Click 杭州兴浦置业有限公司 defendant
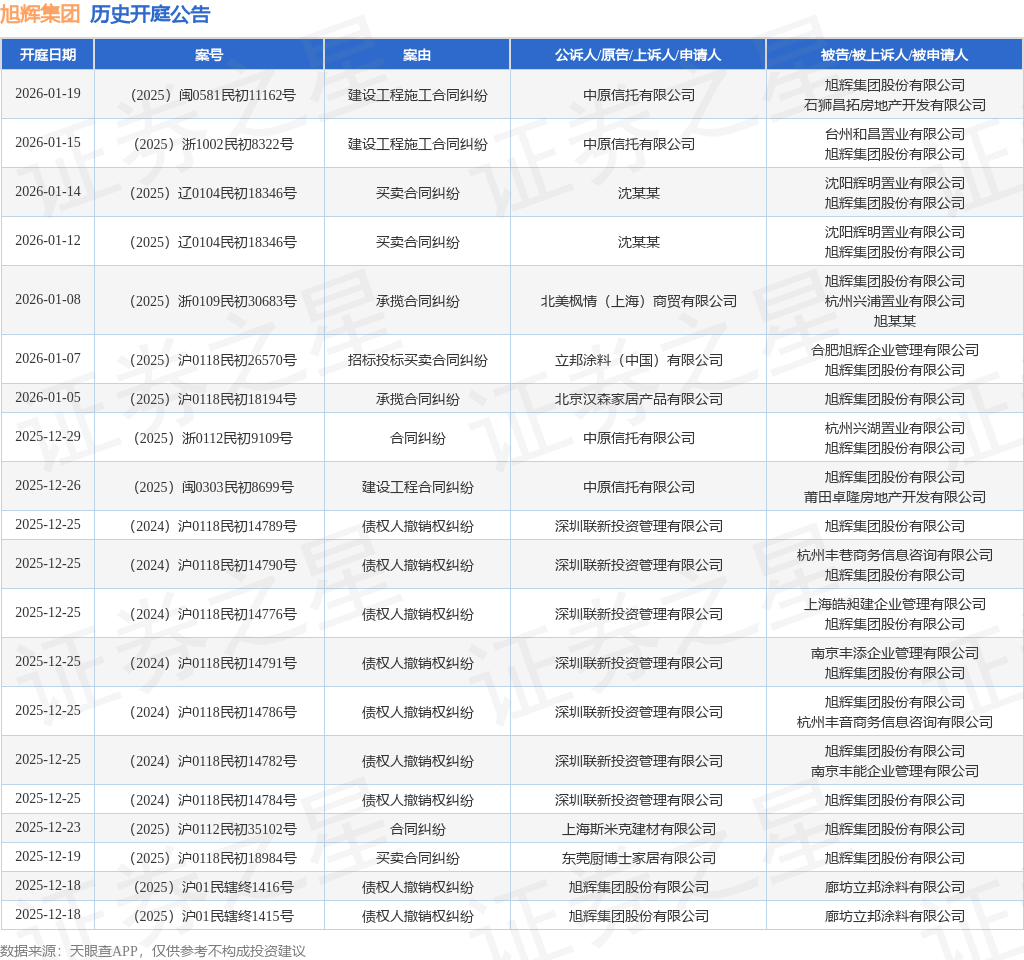This screenshot has height=960, width=1024. (895, 301)
